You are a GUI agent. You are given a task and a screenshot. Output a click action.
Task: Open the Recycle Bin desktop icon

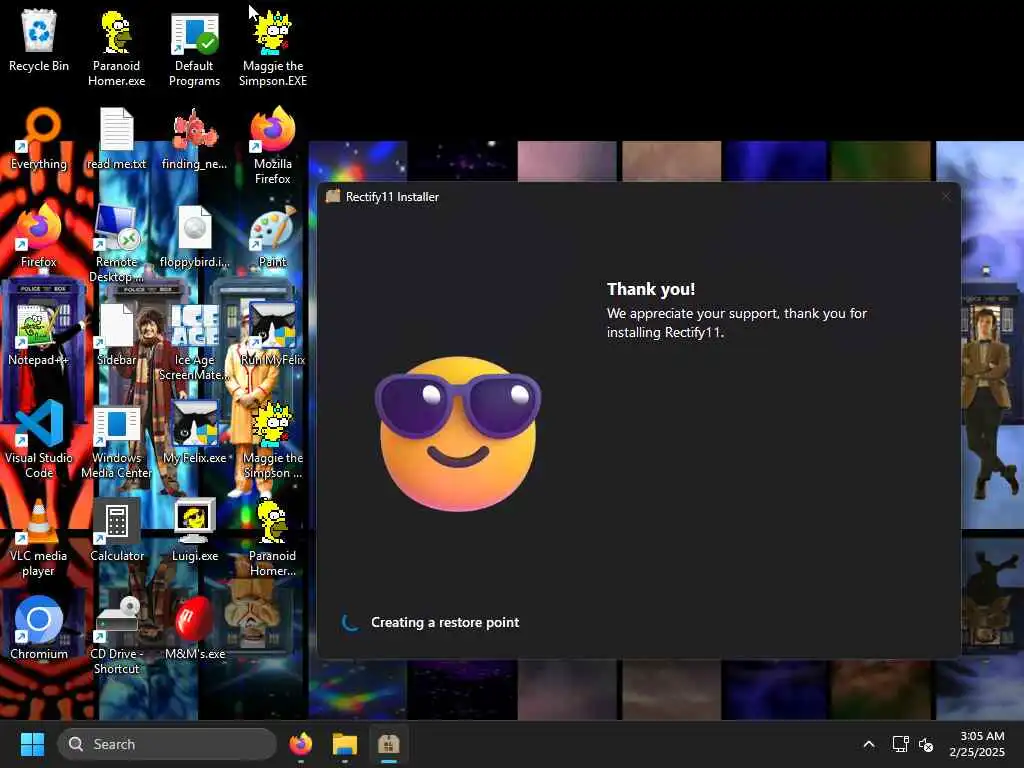point(39,41)
